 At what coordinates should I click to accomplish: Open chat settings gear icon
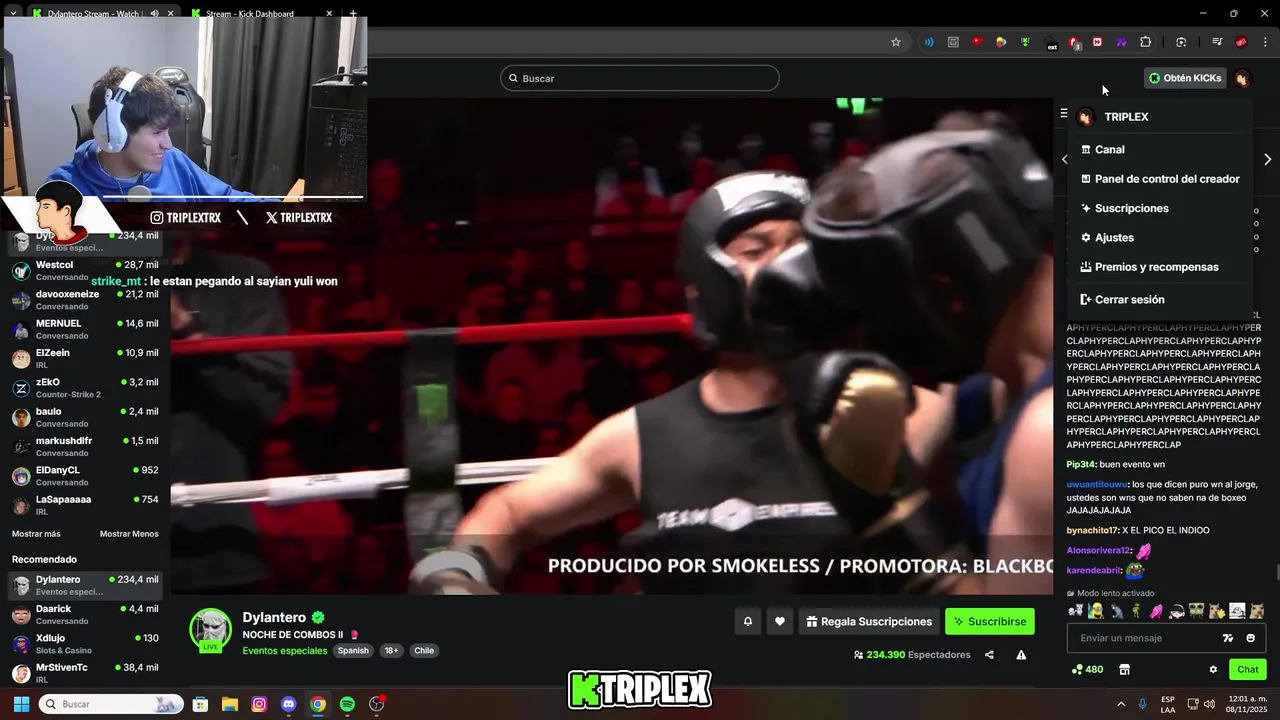click(1213, 669)
